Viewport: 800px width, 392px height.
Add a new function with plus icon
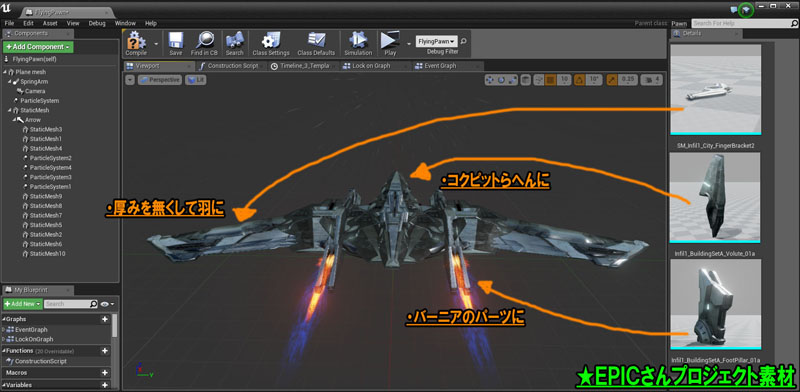[105, 351]
